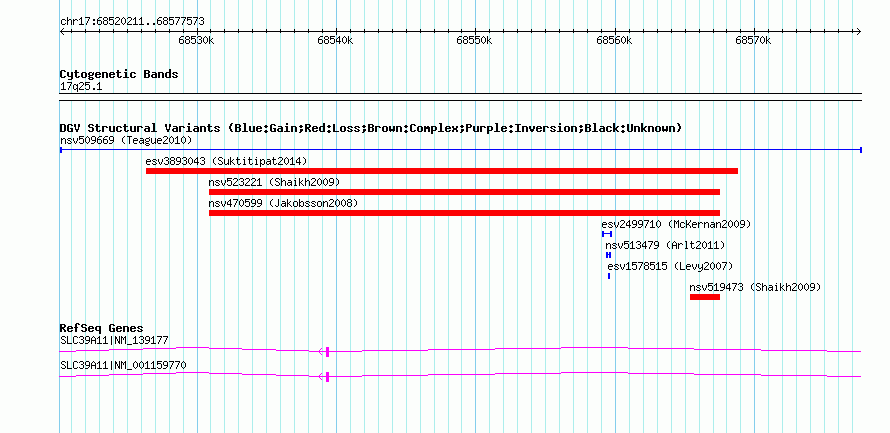Click the SLC39A11|NM_001159770 gene label
Viewport: 890px width, 433px height.
click(x=123, y=365)
